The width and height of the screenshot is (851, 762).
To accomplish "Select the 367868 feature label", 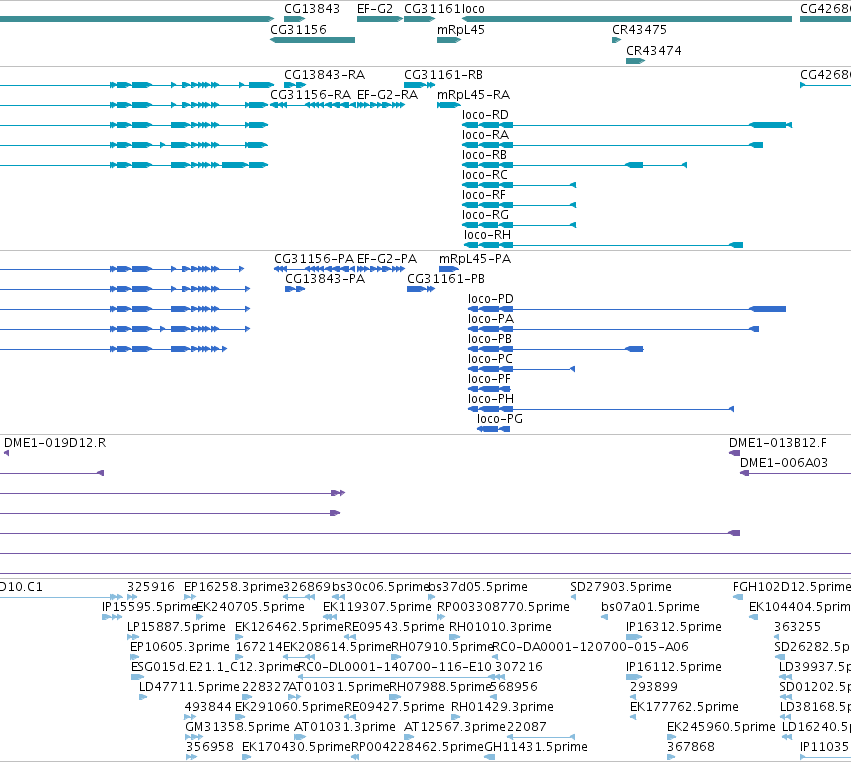I will click(691, 747).
